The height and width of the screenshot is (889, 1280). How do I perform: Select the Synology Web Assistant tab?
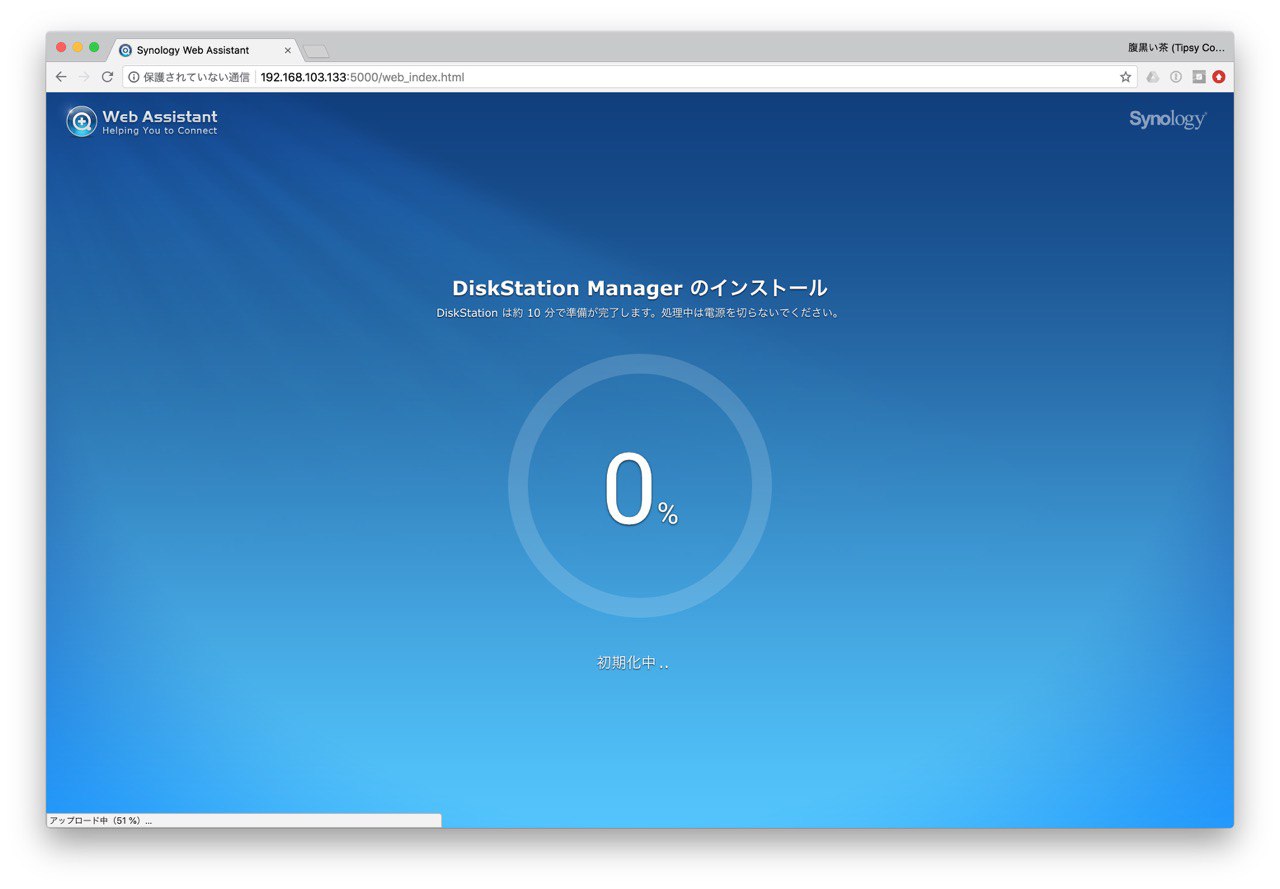(x=203, y=50)
